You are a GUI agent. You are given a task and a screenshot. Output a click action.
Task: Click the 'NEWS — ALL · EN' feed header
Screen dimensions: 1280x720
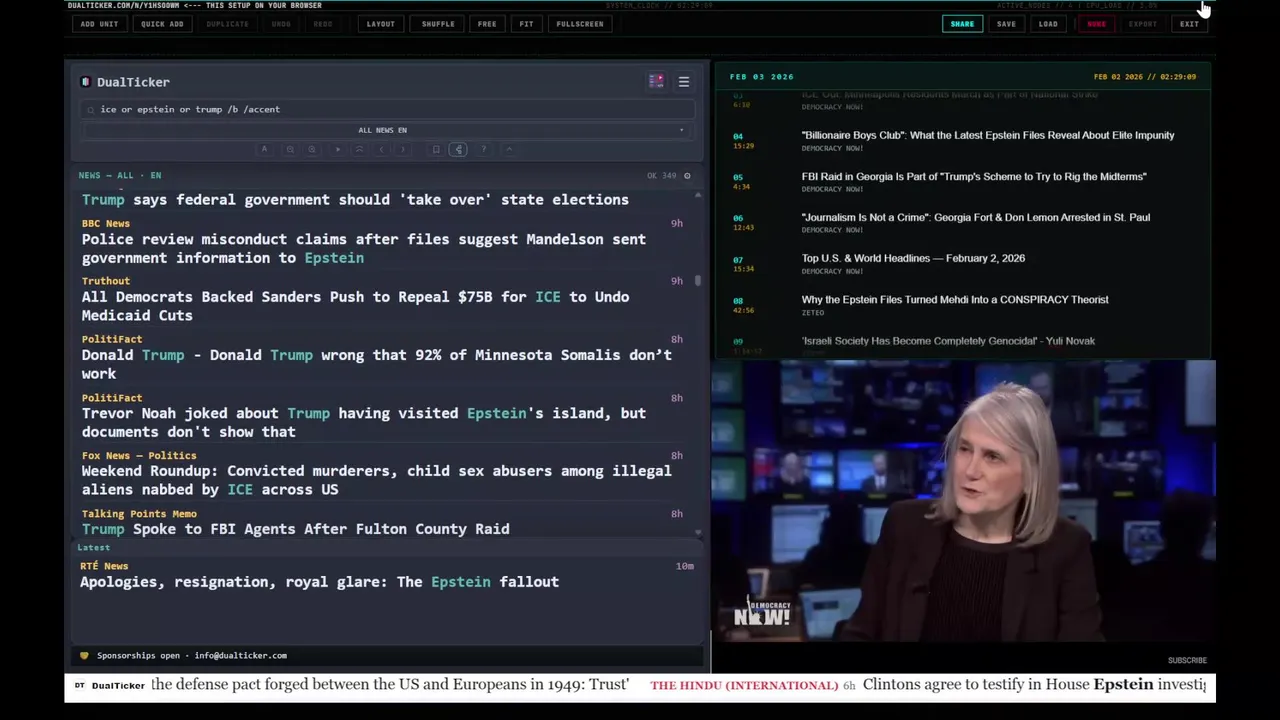click(x=120, y=176)
